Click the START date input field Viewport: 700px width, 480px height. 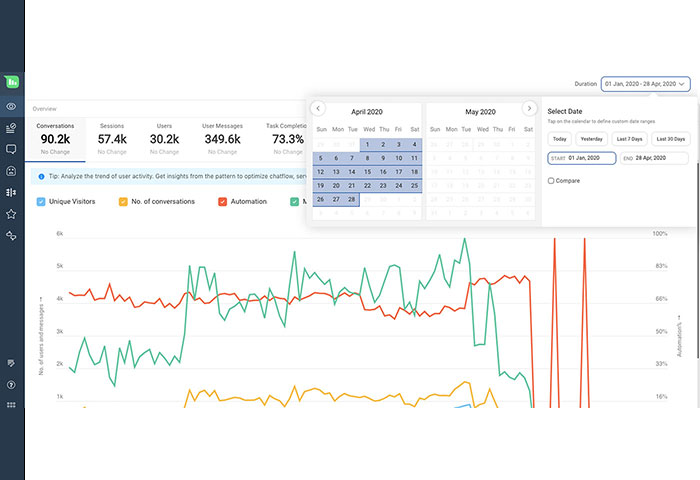tap(581, 158)
